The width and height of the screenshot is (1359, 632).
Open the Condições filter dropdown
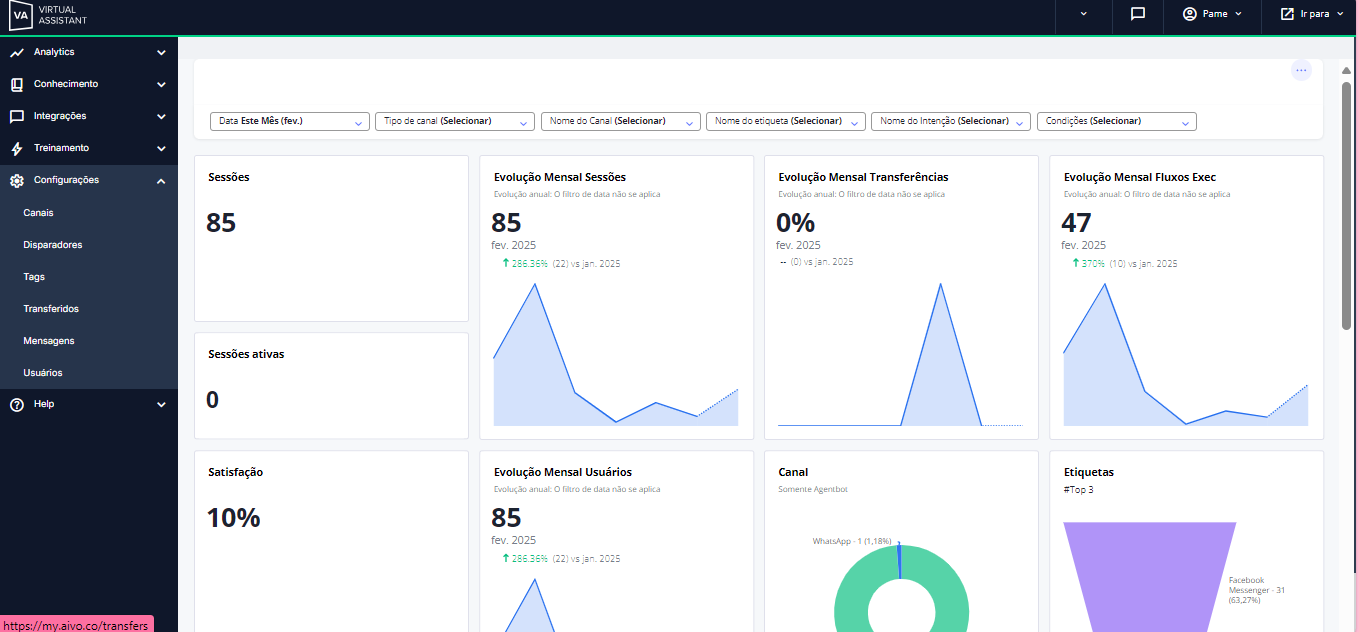point(1117,121)
